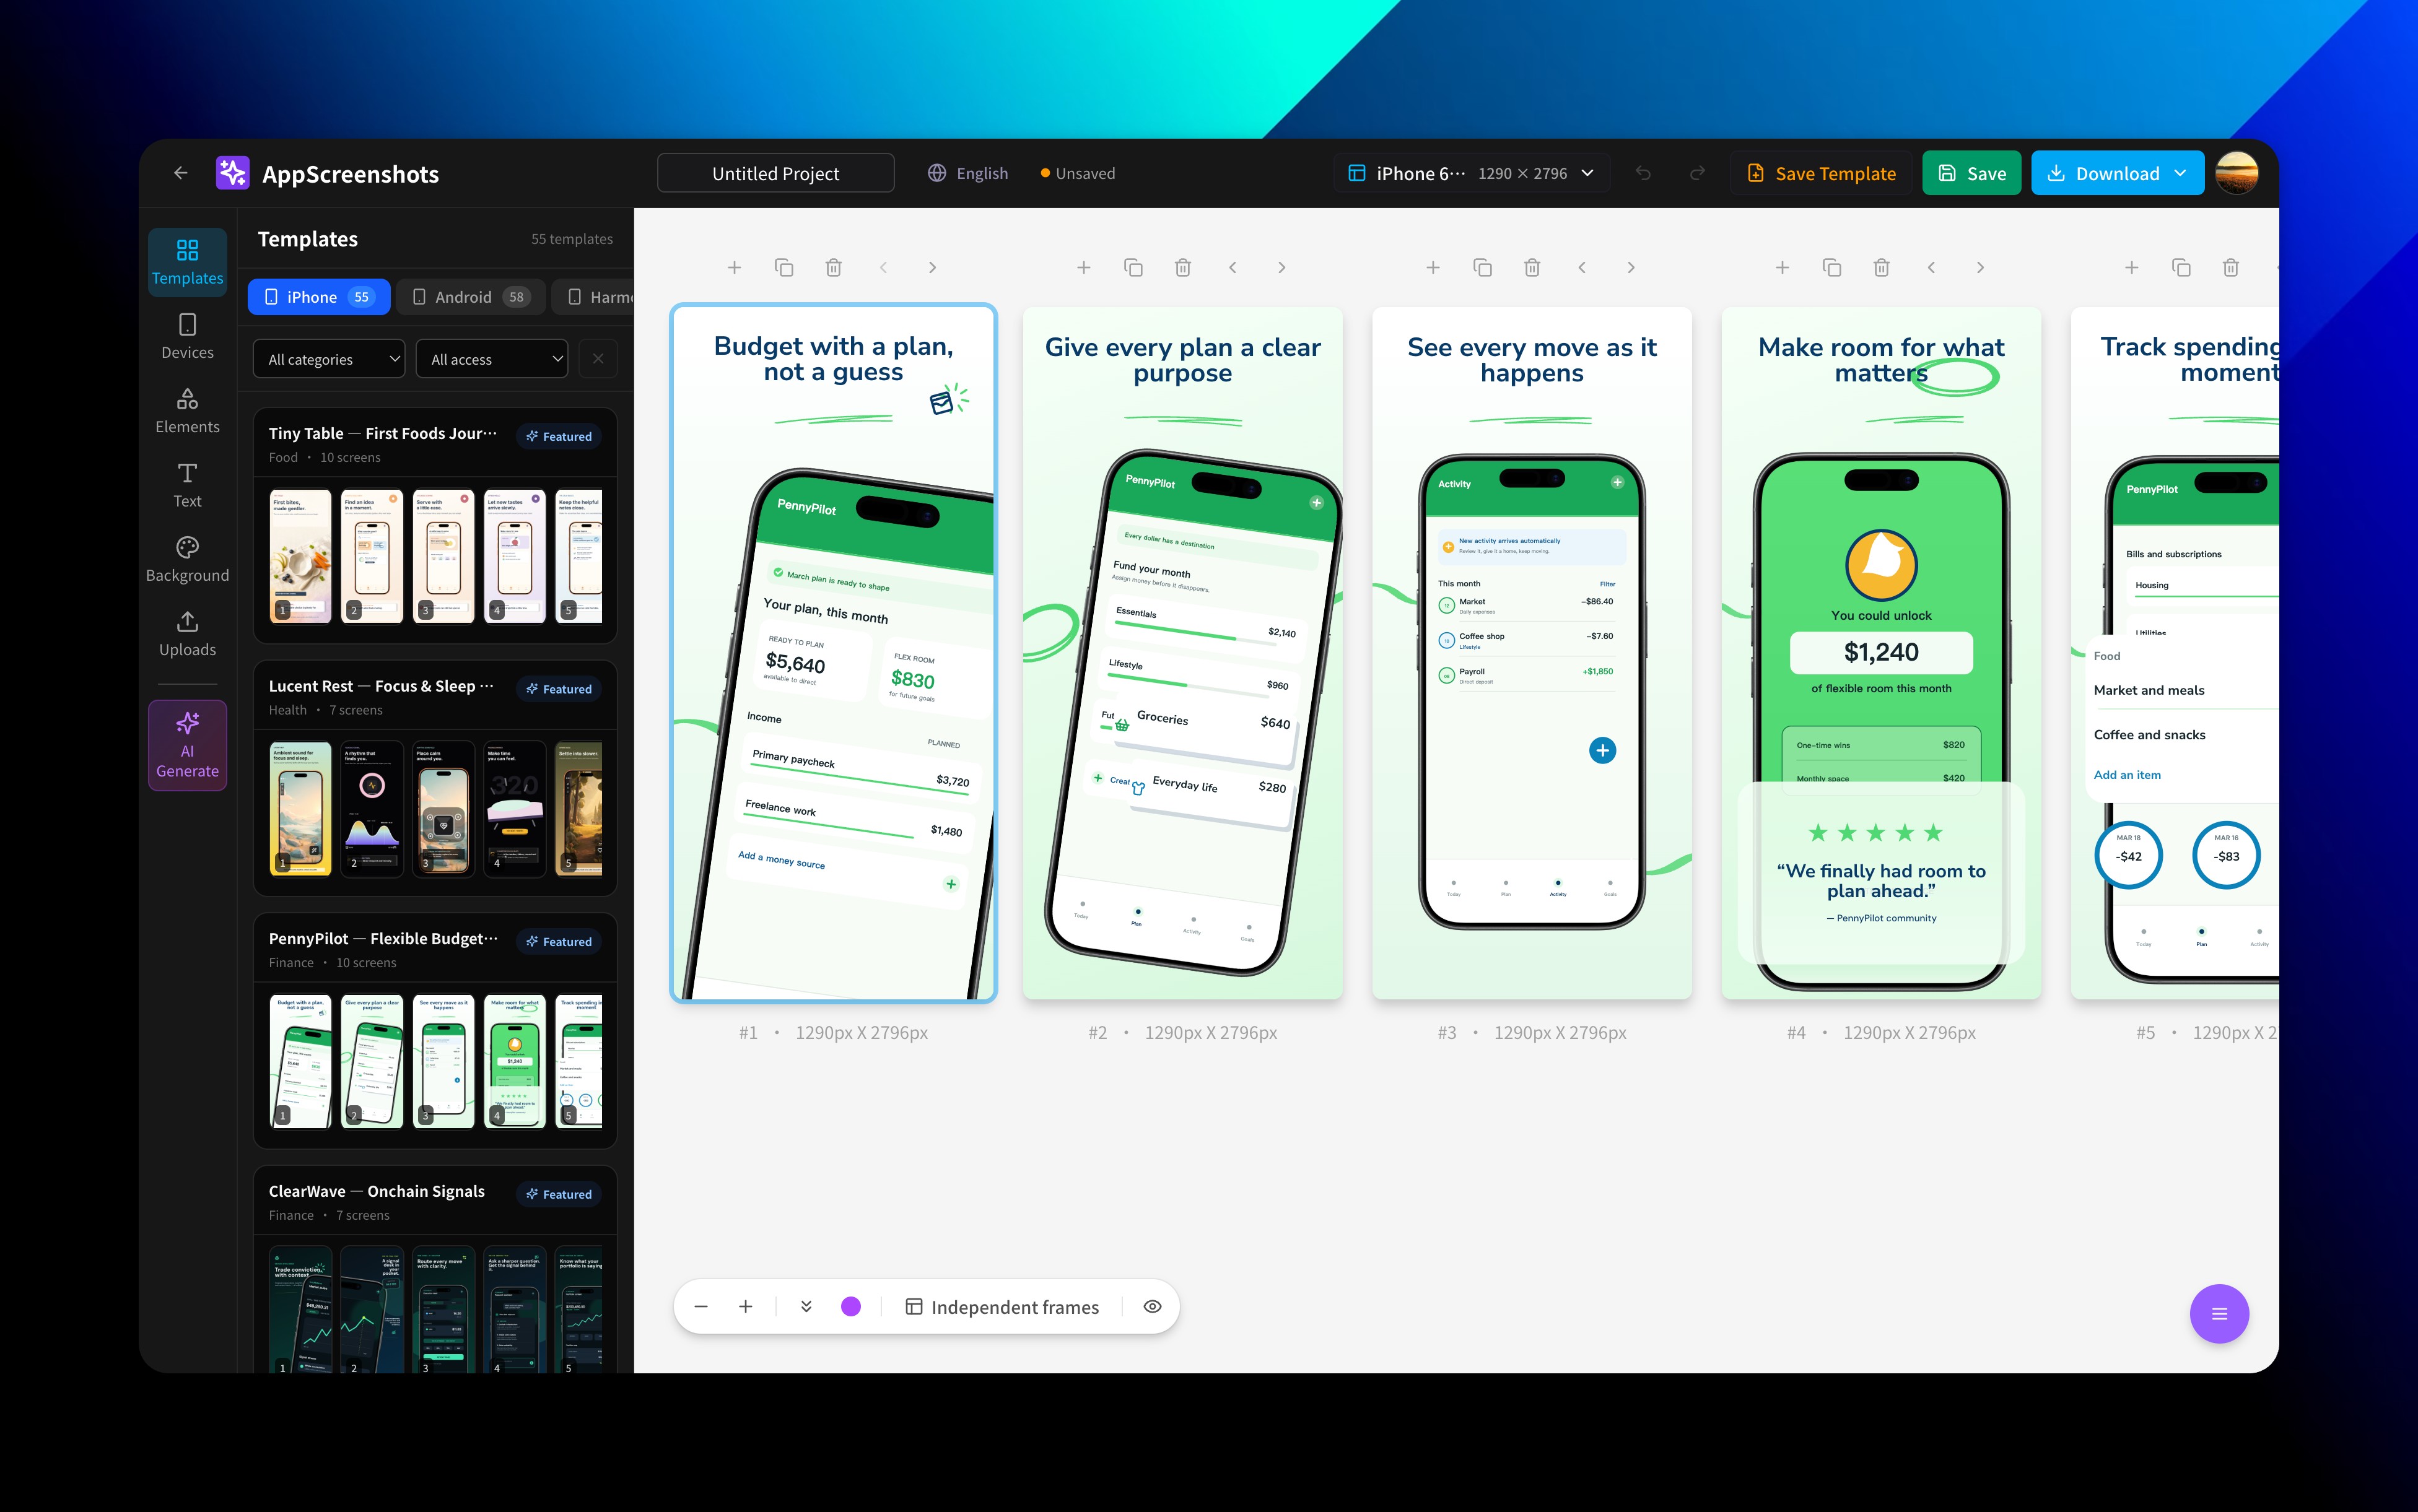Move screenshot #2 to the right
Image resolution: width=2418 pixels, height=1512 pixels.
(1281, 267)
